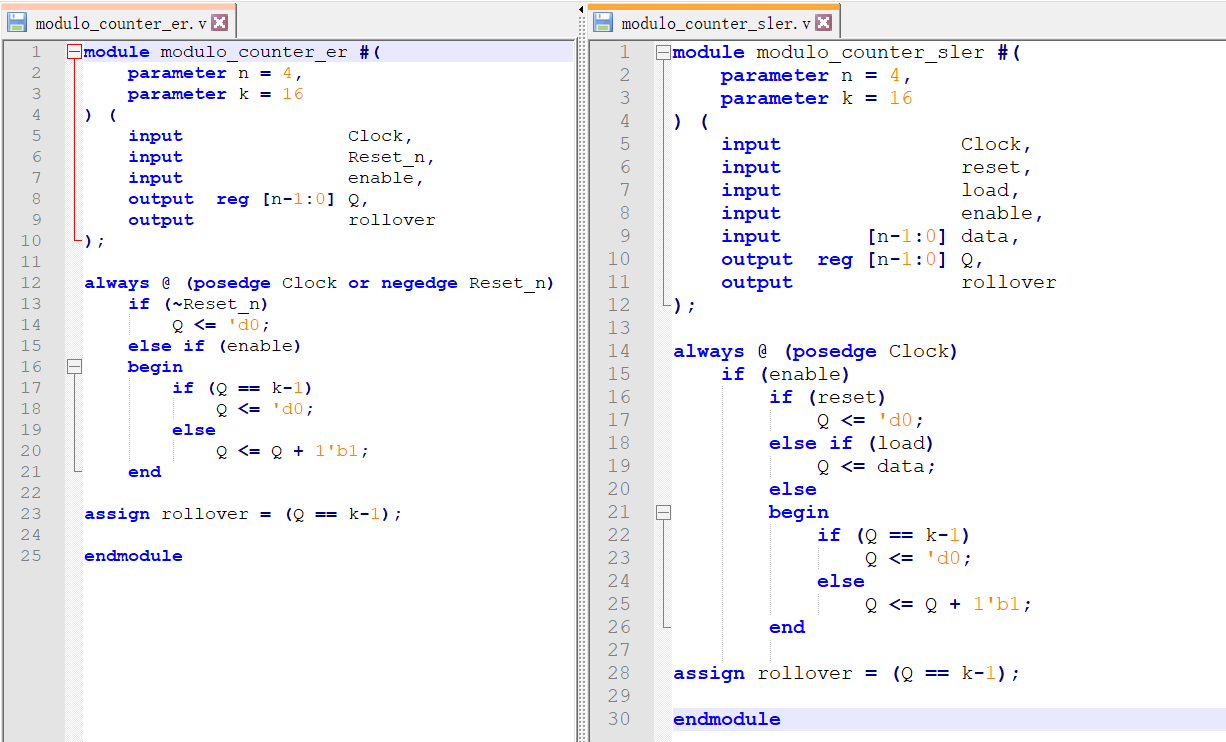Click the left arrow marker atop the pane splitter
Image resolution: width=1226 pixels, height=742 pixels.
pyautogui.click(x=581, y=8)
